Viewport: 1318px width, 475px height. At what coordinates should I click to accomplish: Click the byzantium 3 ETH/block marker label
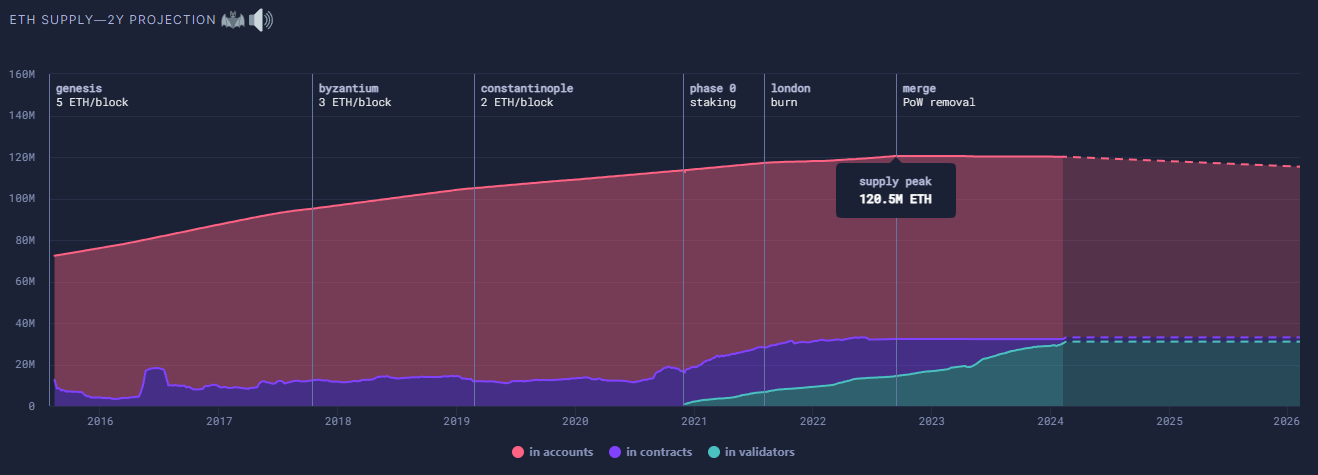click(355, 95)
